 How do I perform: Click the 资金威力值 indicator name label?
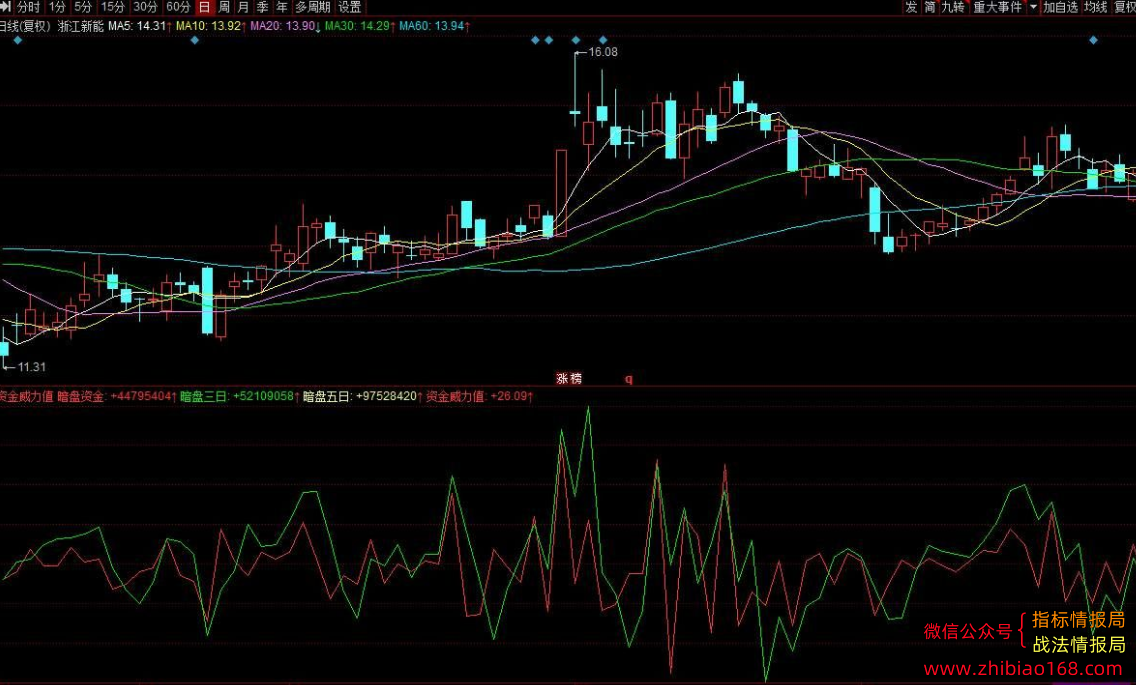[x=27, y=397]
